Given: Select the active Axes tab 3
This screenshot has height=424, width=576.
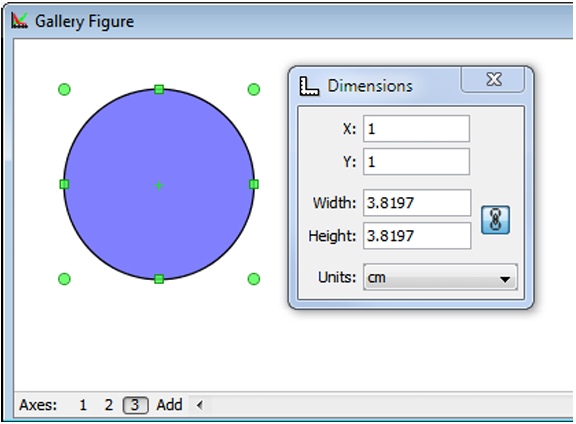Looking at the screenshot, I should click(135, 405).
